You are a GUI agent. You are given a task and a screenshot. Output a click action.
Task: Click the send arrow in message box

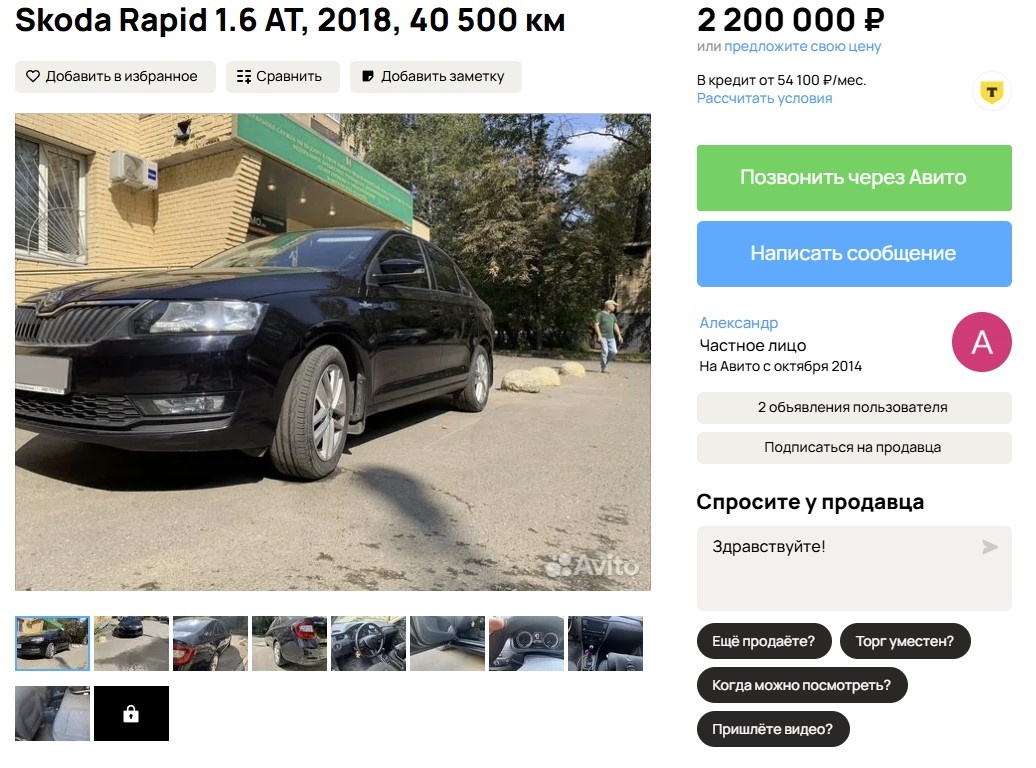[990, 547]
